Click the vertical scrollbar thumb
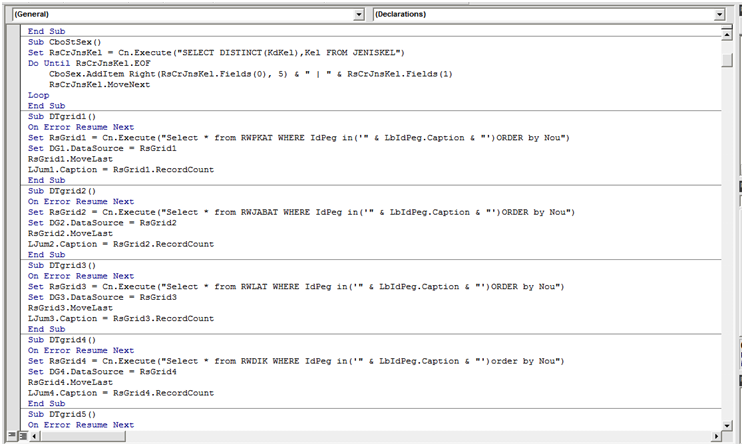The image size is (744, 446). [727, 60]
